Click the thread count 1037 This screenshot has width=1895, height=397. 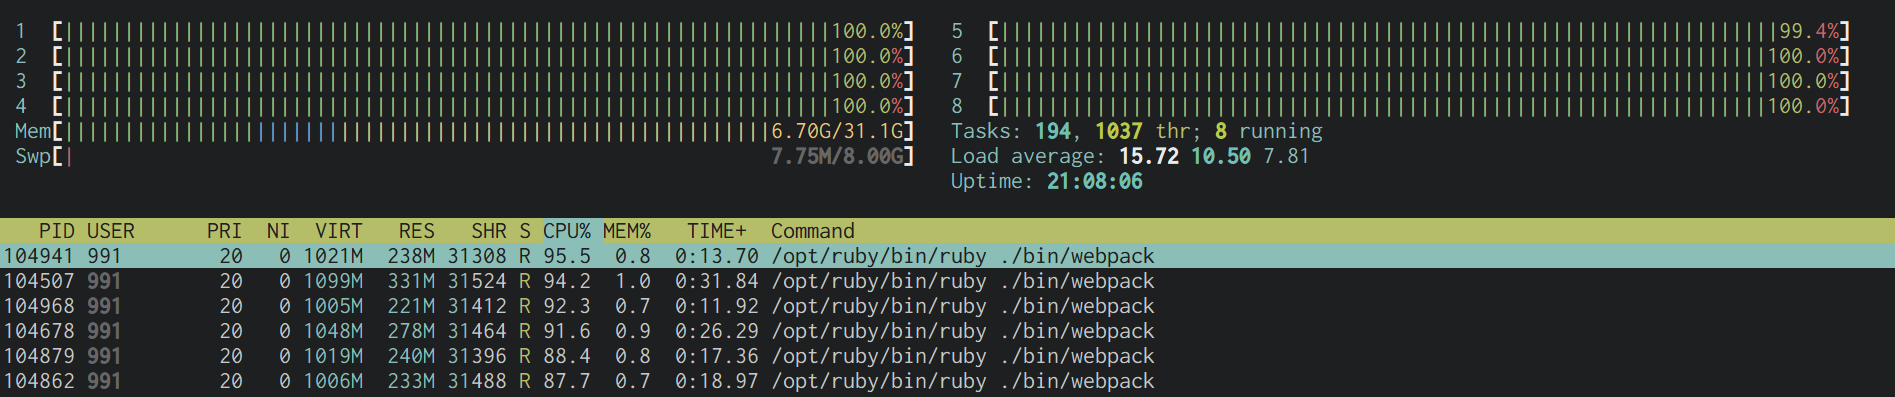coord(1119,131)
